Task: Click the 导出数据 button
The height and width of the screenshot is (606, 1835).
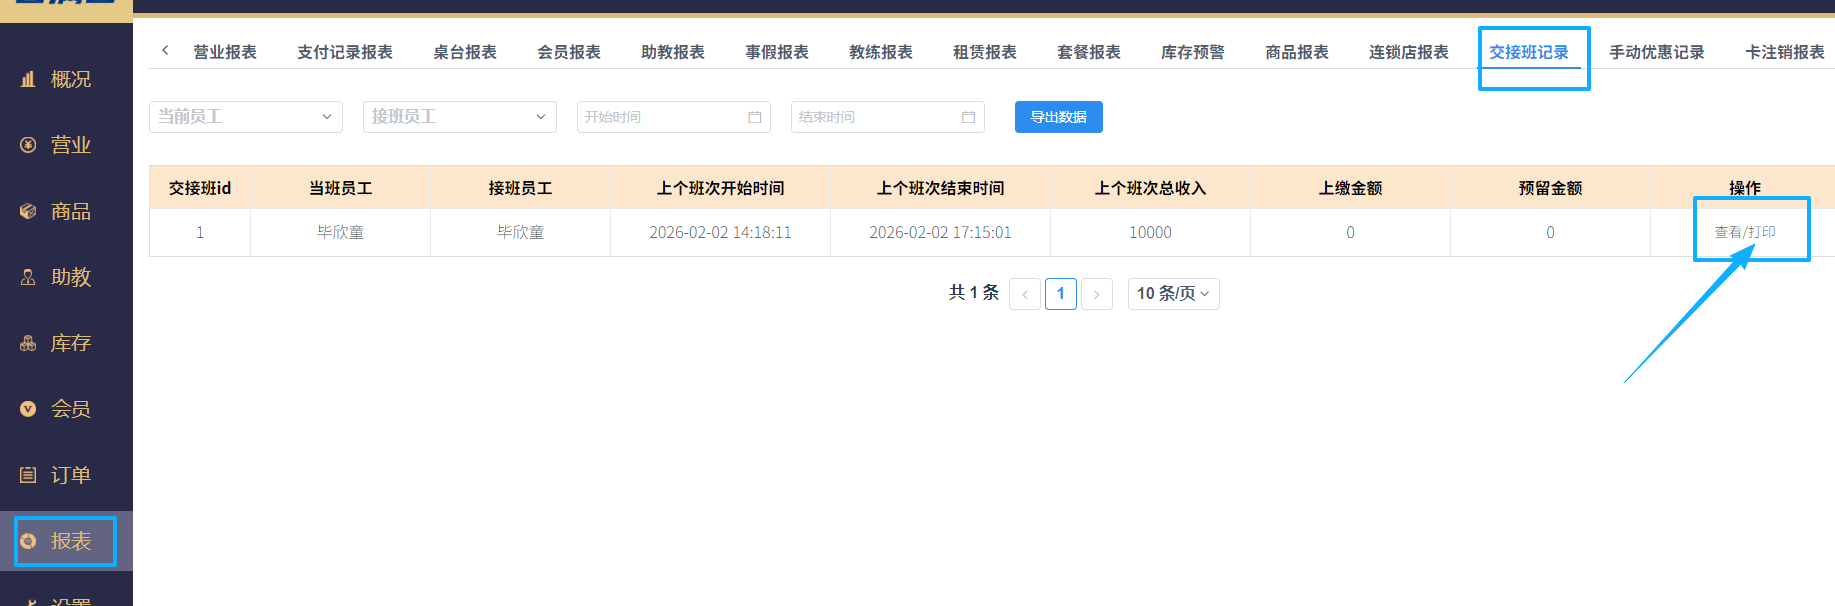Action: point(1059,117)
